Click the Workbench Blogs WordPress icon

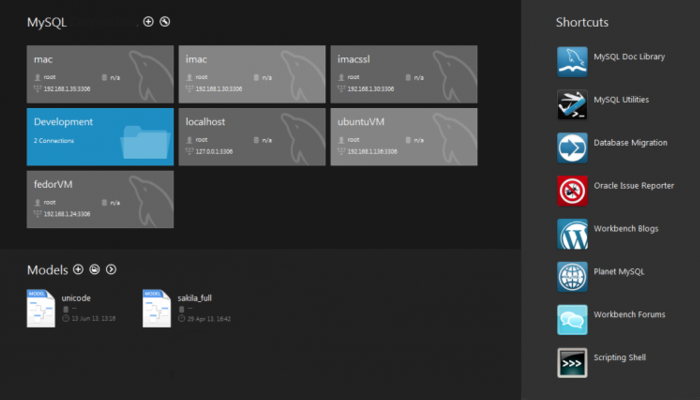pyautogui.click(x=572, y=233)
